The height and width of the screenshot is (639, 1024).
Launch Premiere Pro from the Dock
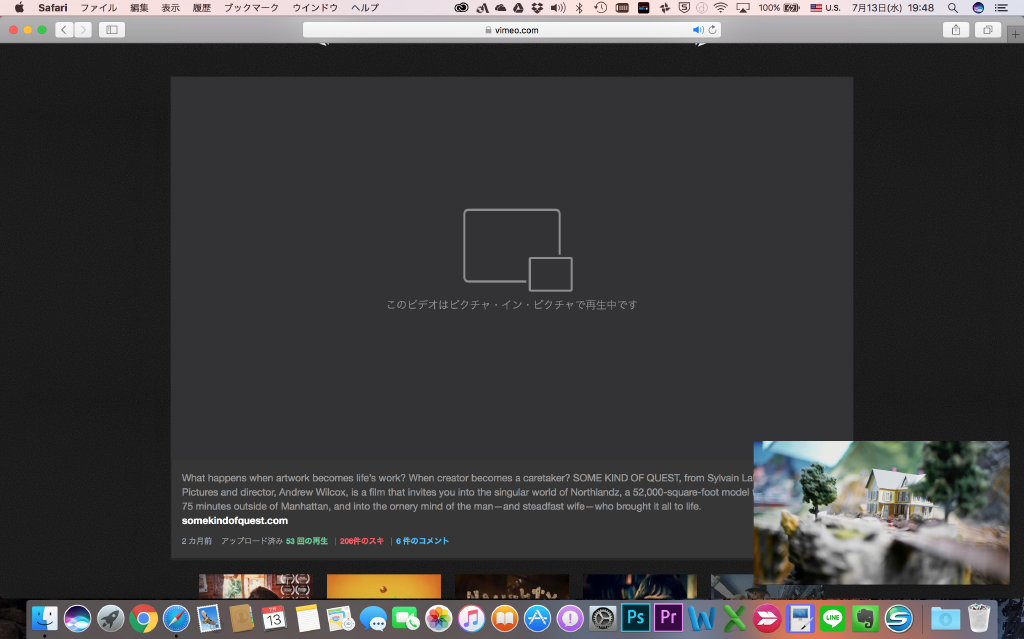(x=668, y=618)
